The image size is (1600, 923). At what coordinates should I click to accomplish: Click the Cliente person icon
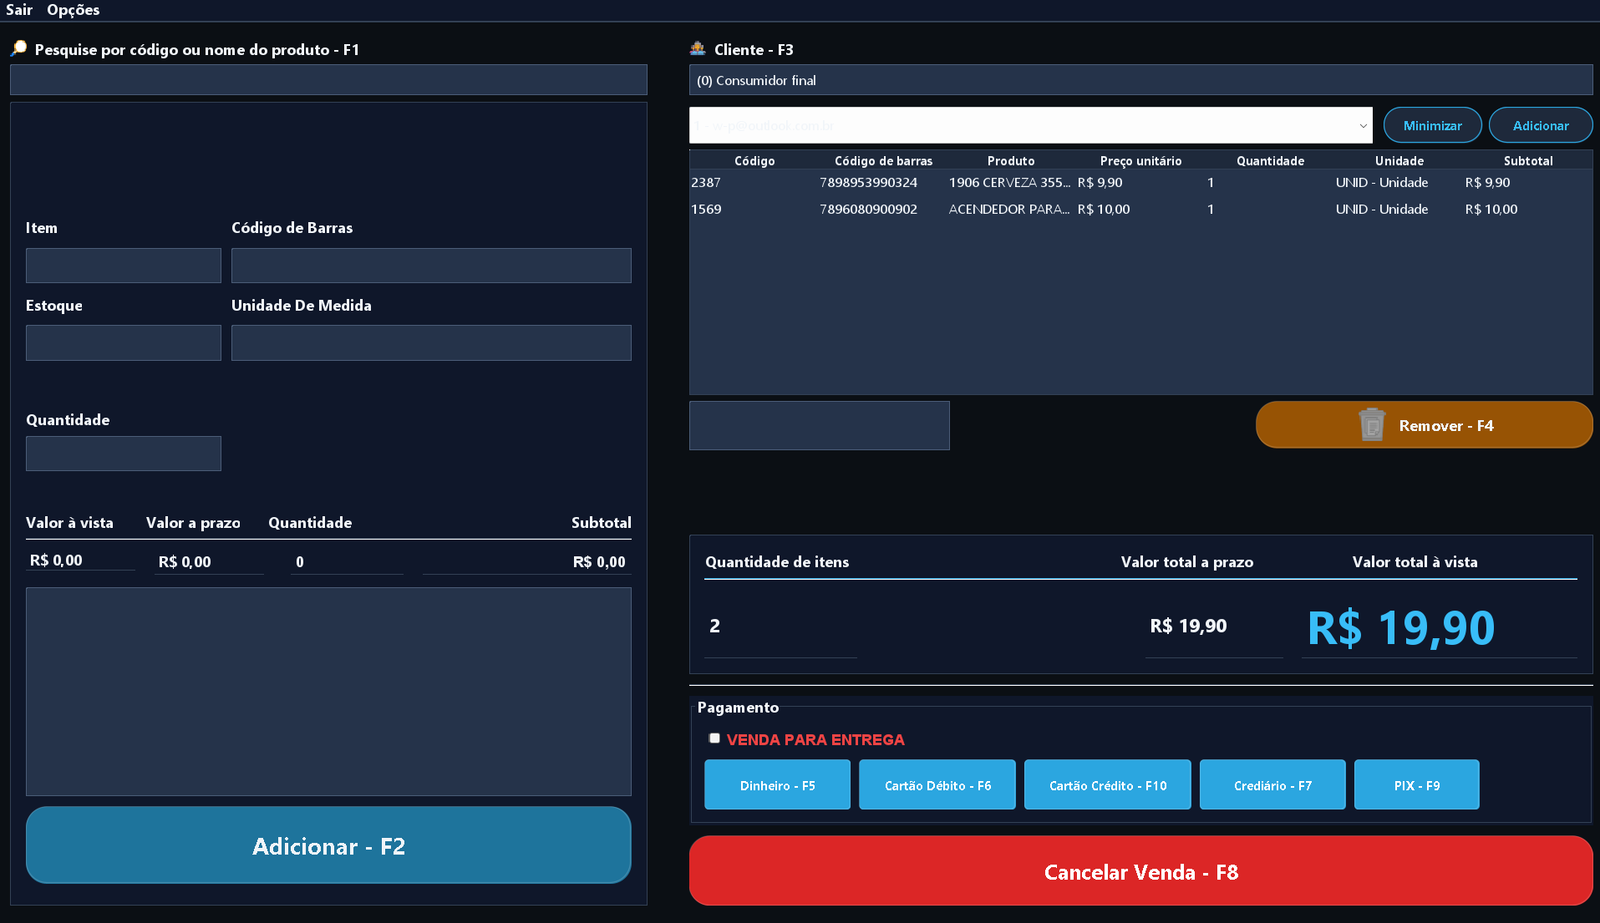pos(698,48)
